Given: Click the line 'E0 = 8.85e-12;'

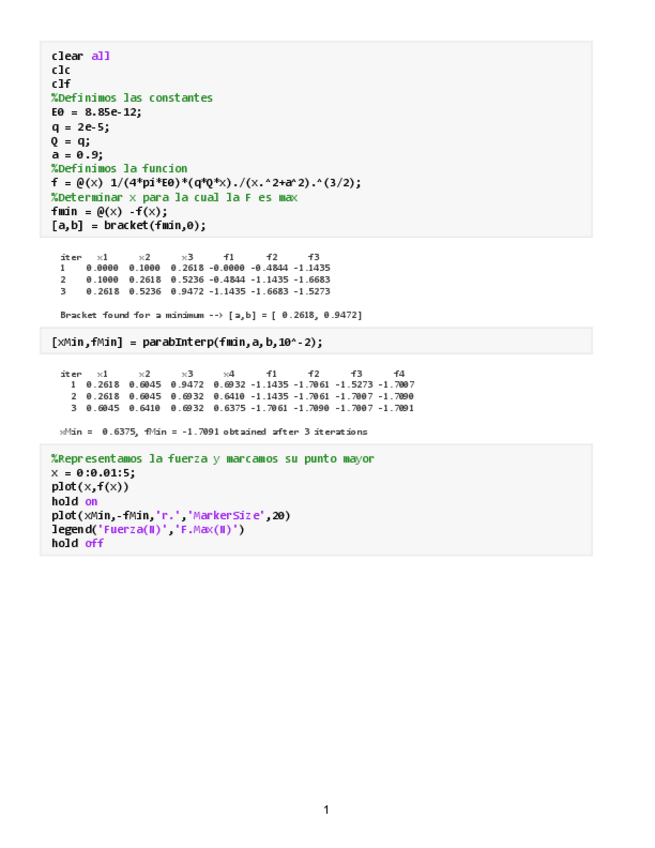Looking at the screenshot, I should (96, 112).
